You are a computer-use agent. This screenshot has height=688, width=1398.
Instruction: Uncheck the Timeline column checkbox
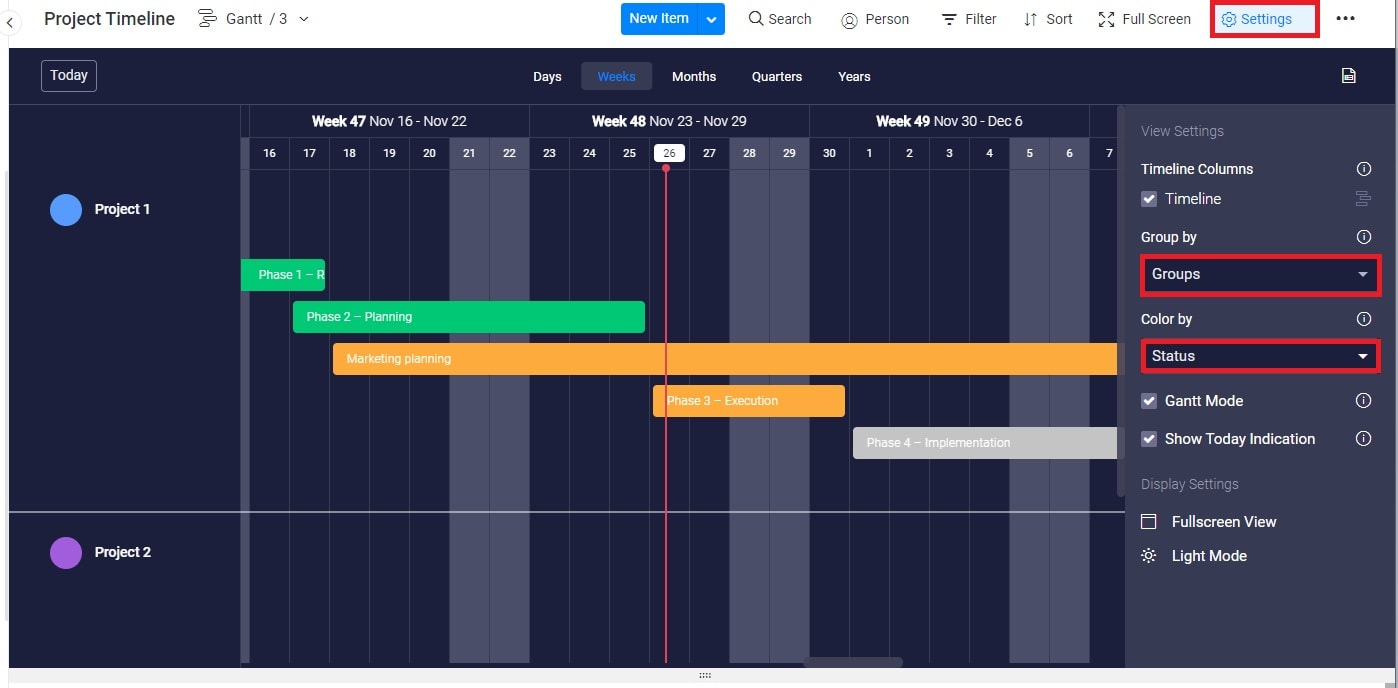click(1149, 199)
